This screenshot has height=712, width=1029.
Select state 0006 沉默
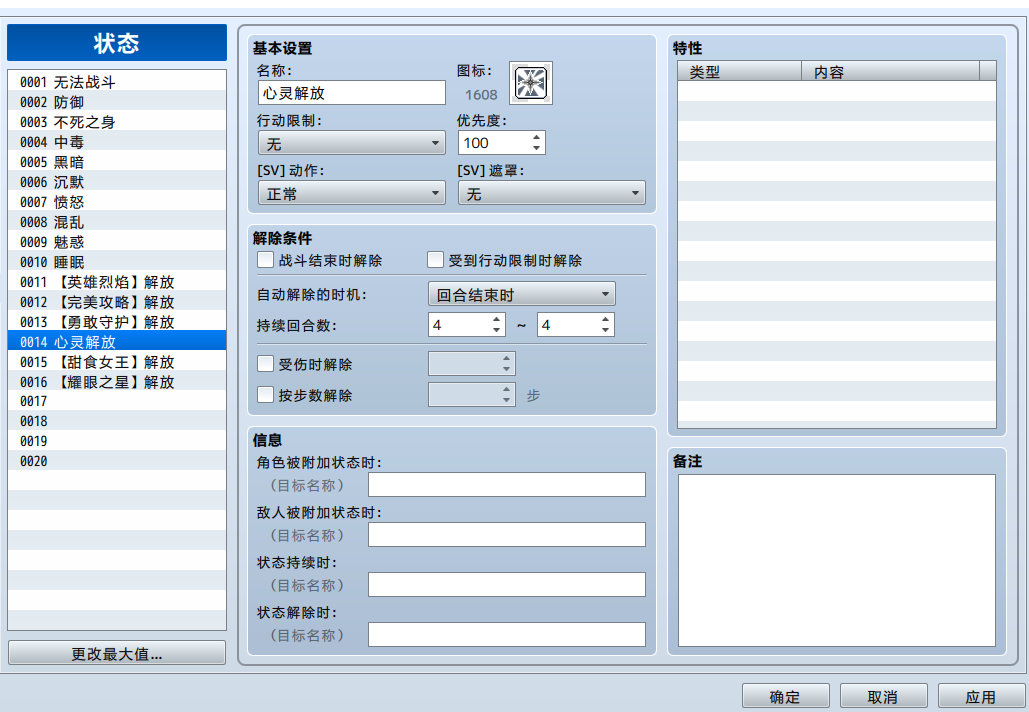point(117,182)
